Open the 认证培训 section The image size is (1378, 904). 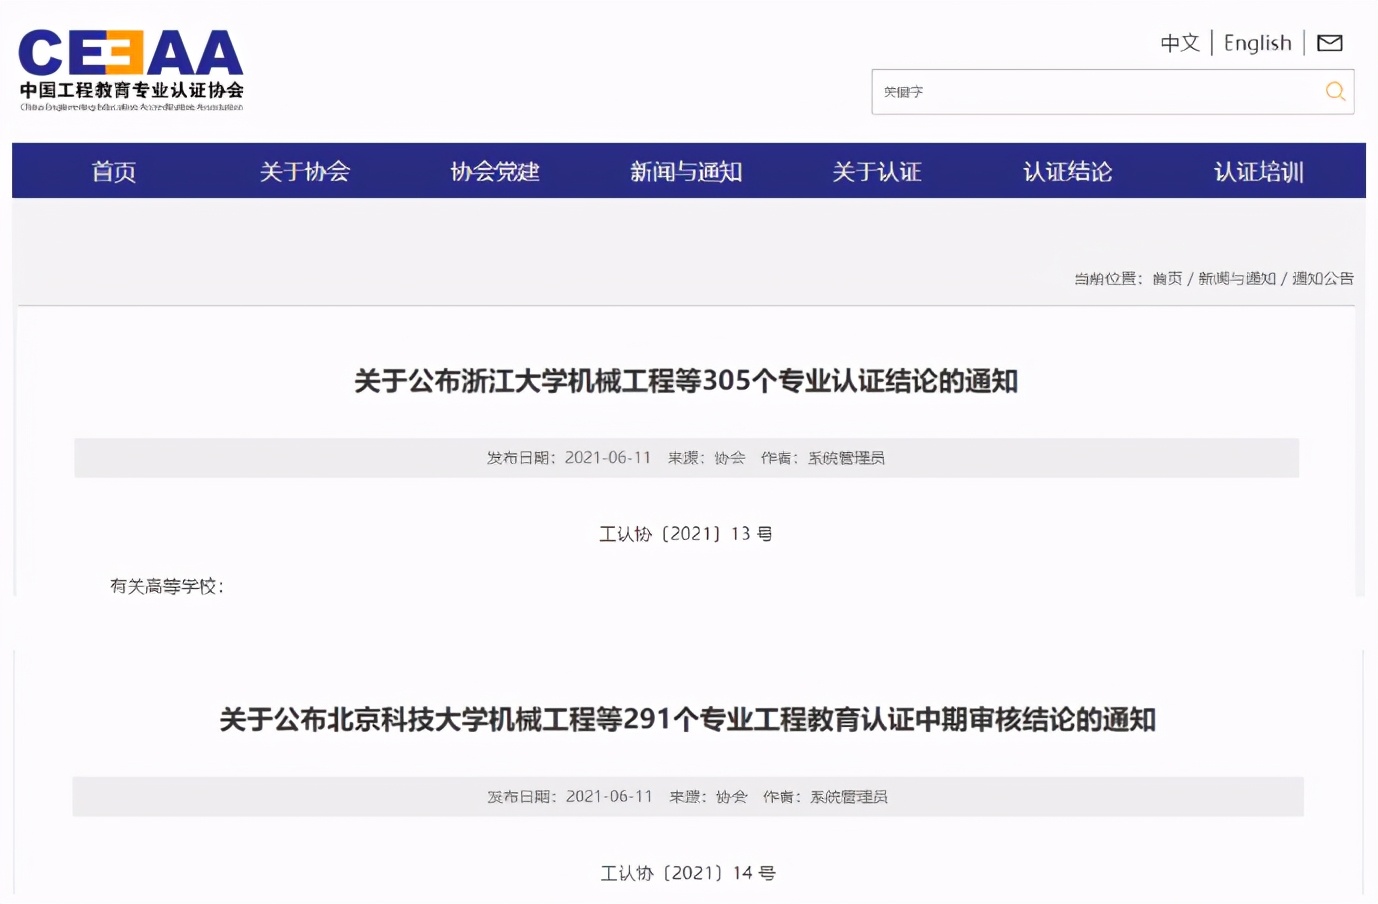point(1258,171)
